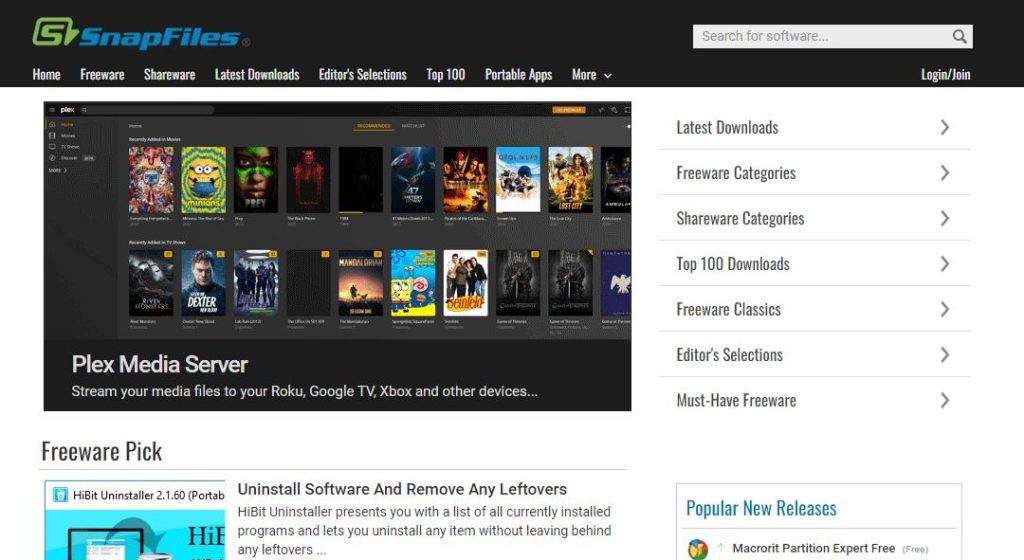
Task: Click the SpongeBob poster in Plex screenshot
Action: (x=413, y=283)
